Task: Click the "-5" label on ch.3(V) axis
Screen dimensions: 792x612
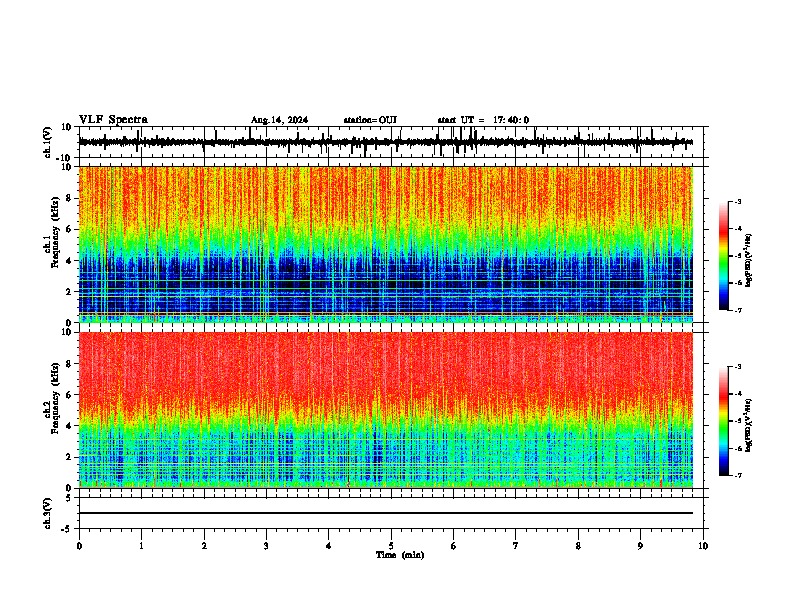Action: coord(67,529)
